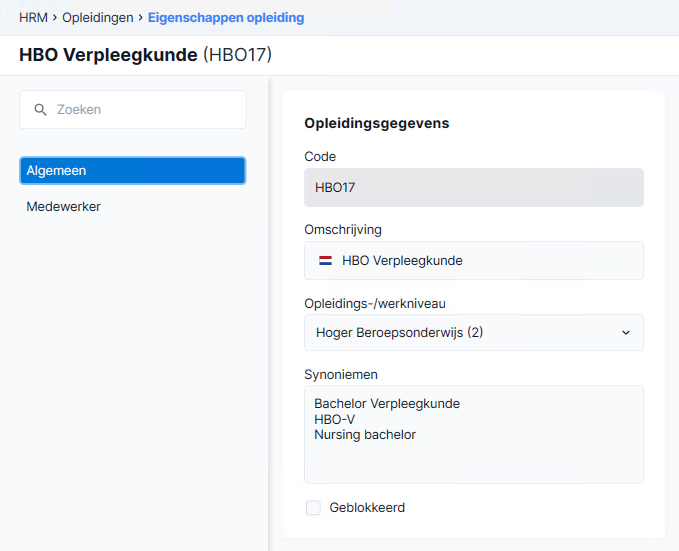Click Eigenschappen opleiding breadcrumb

[226, 18]
